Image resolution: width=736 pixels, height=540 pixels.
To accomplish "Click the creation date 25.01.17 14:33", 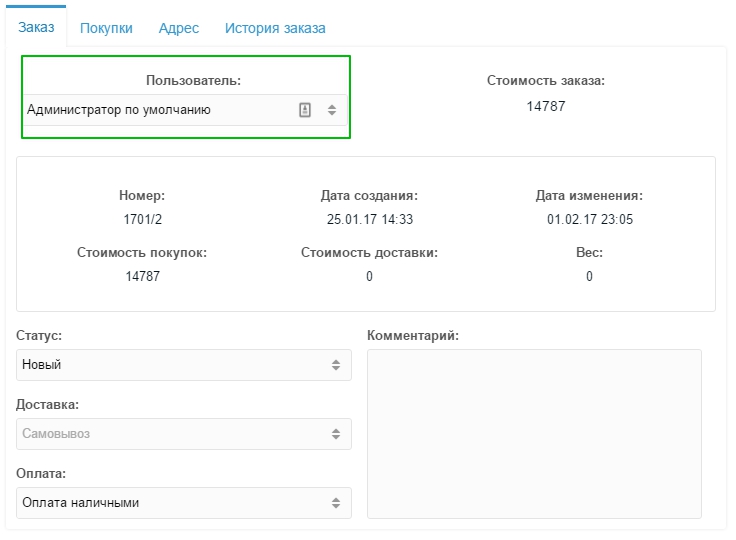I will pyautogui.click(x=369, y=219).
